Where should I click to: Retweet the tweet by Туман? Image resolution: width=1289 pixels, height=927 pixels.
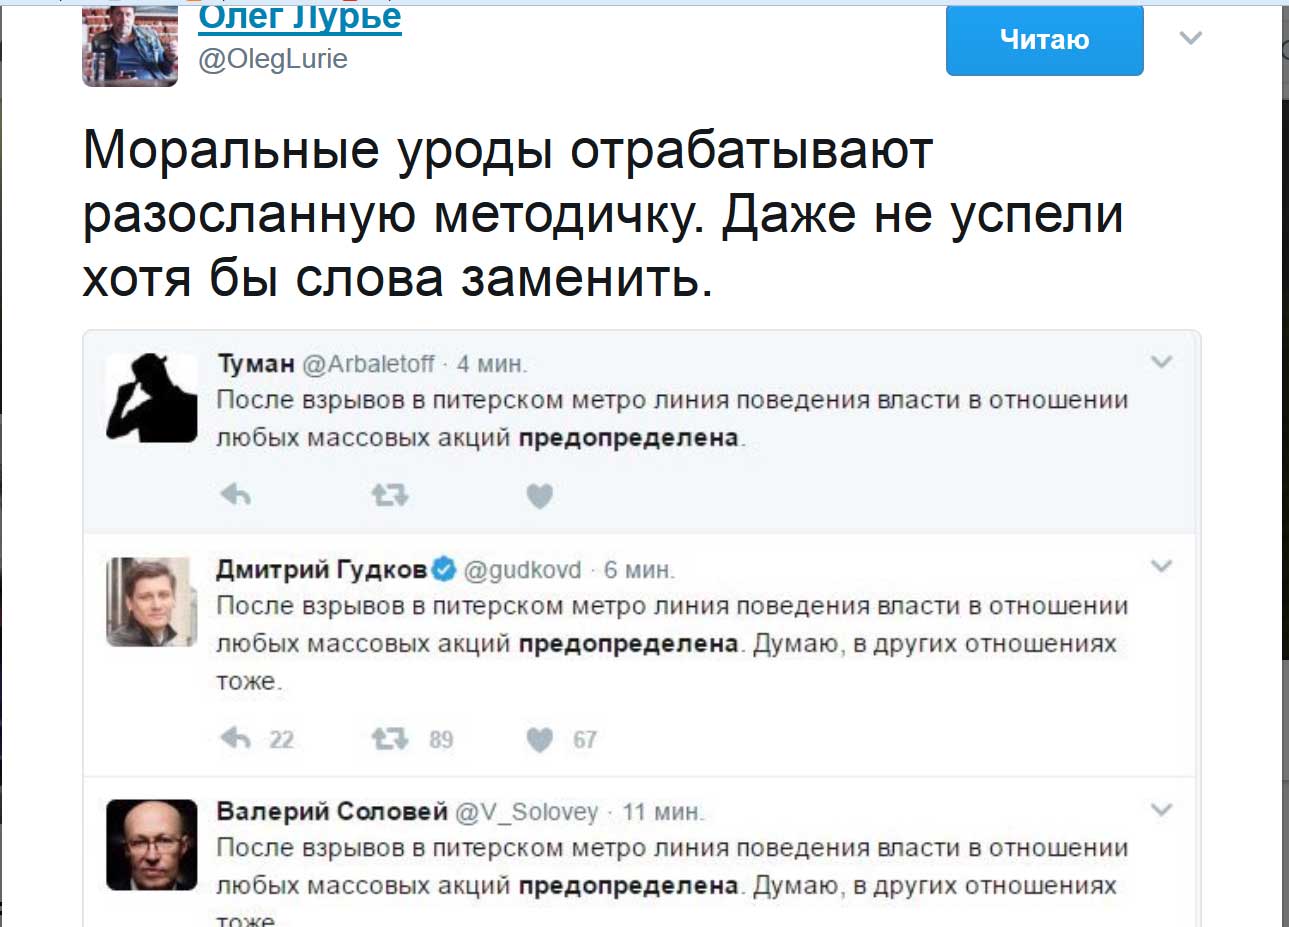(389, 495)
